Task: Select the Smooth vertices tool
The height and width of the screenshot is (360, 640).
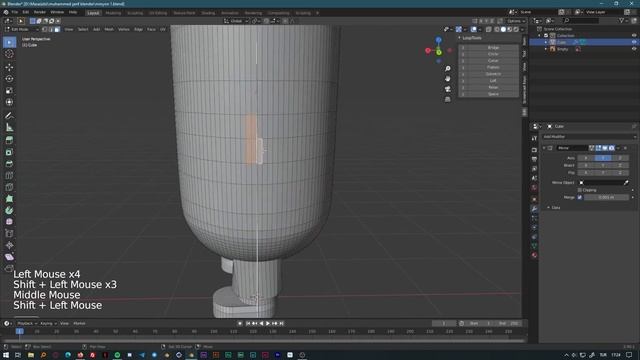Action: pyautogui.click(x=9, y=222)
